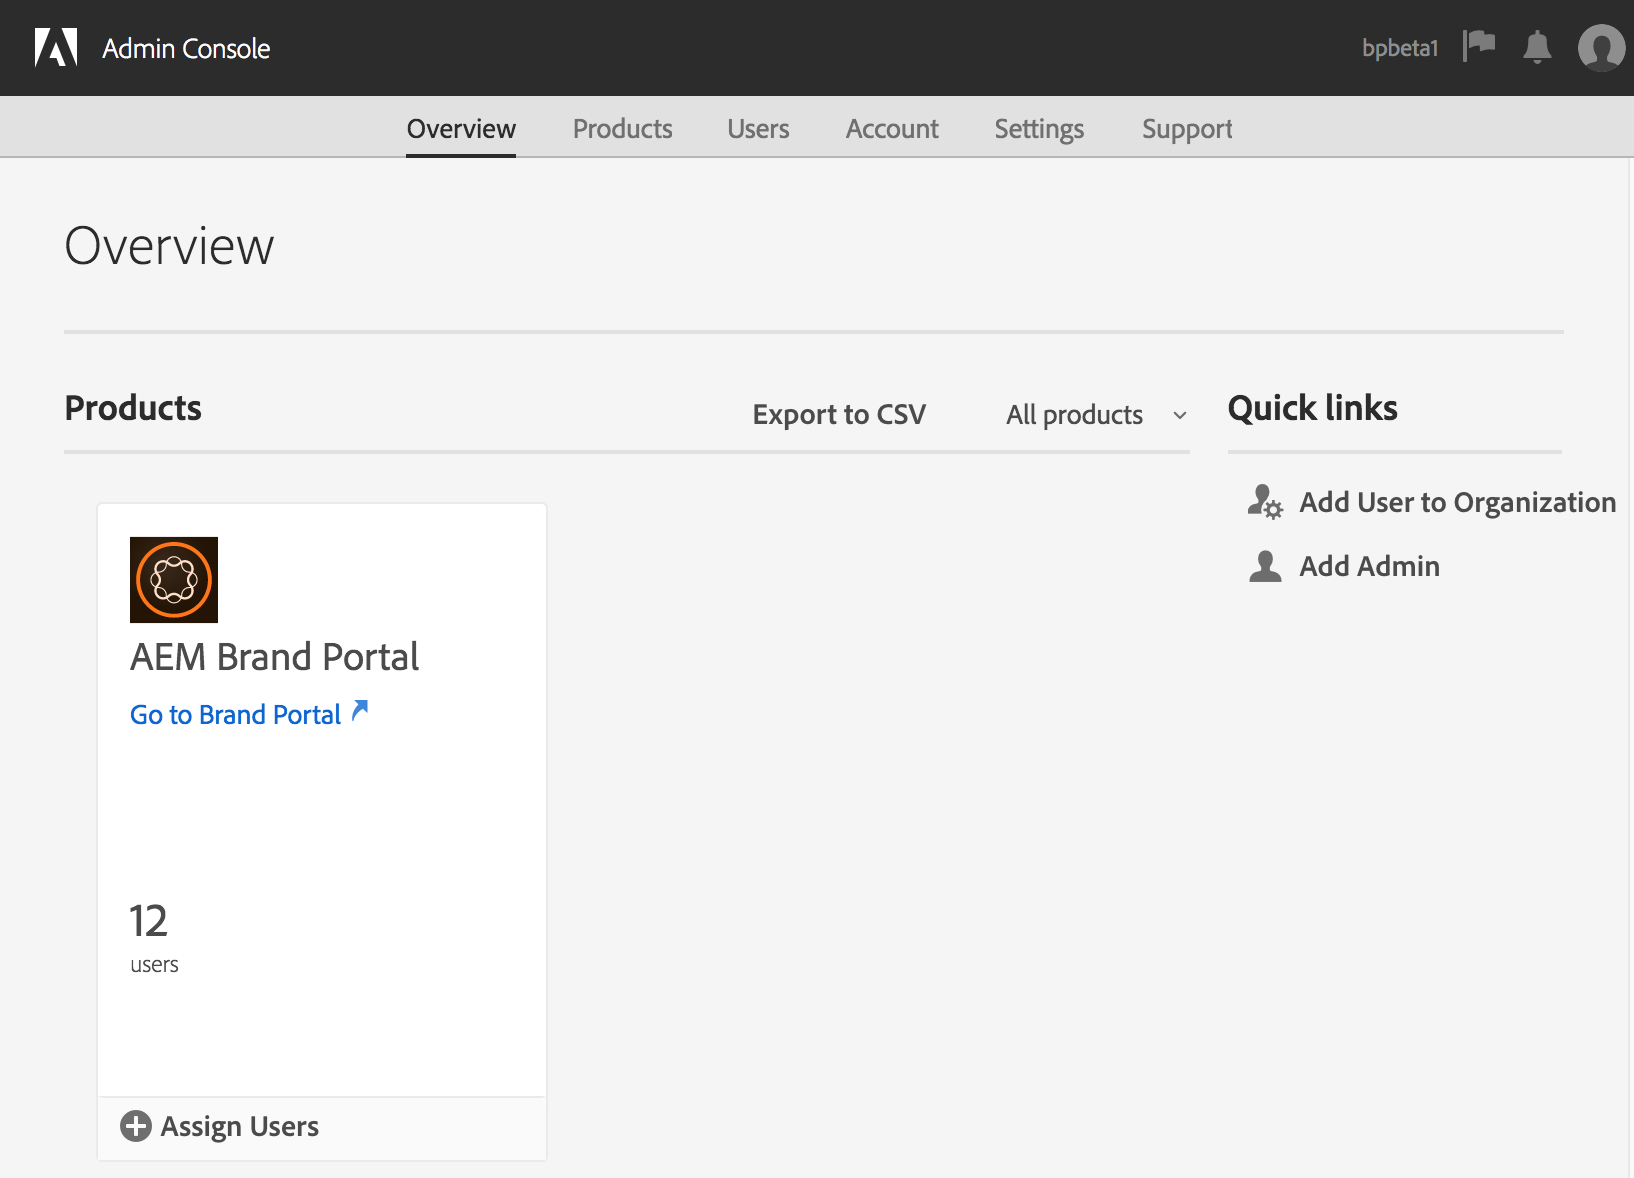
Task: Open the Settings tab
Action: coord(1038,129)
